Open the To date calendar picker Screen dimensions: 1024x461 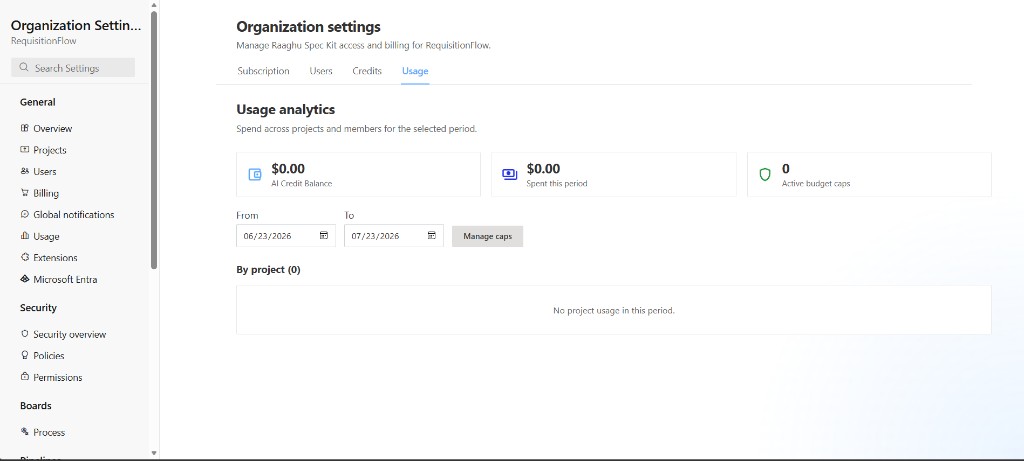pyautogui.click(x=432, y=236)
